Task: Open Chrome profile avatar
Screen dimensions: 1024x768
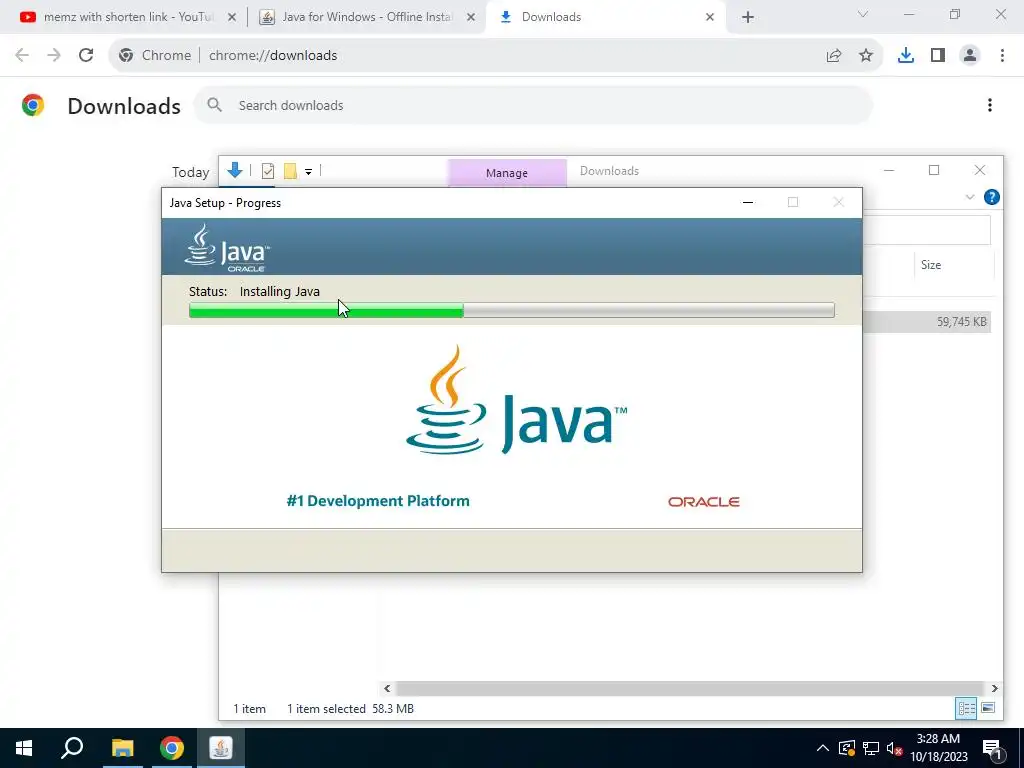Action: point(970,56)
